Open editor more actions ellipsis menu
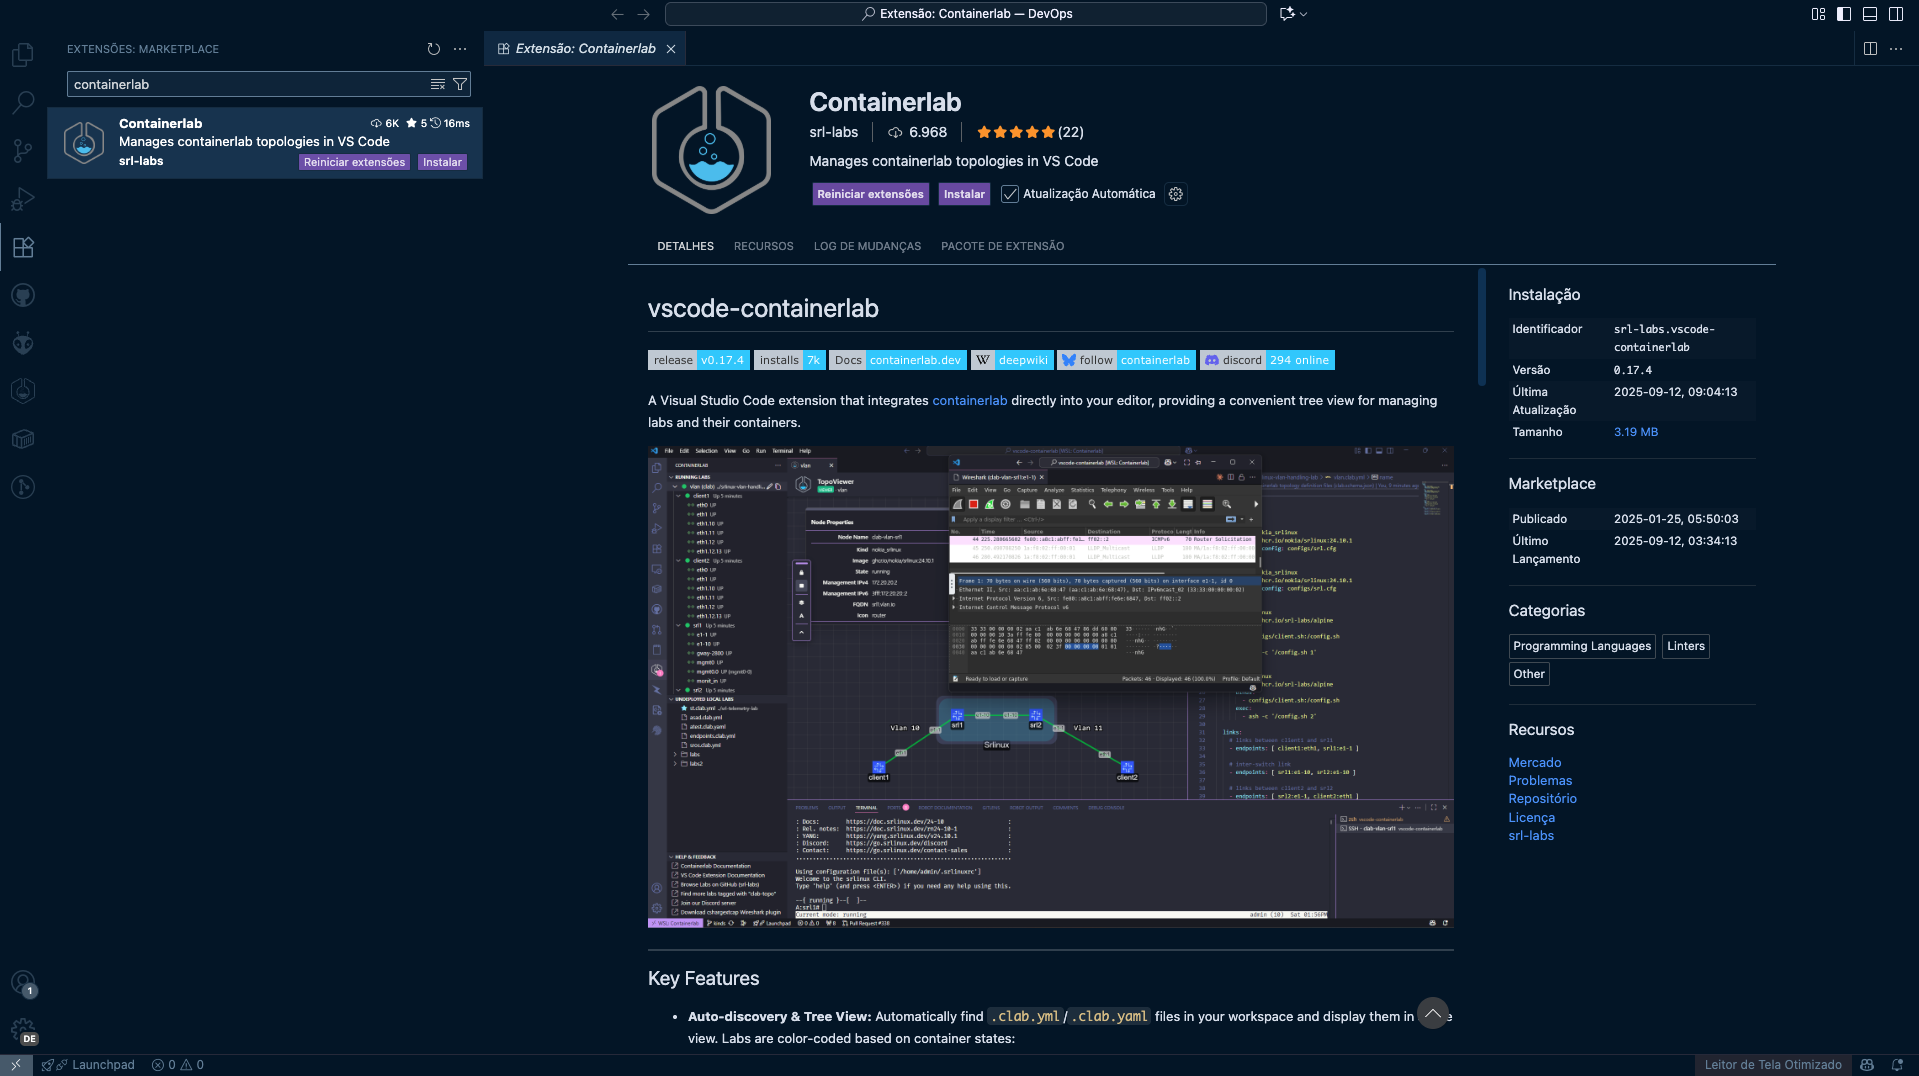The image size is (1919, 1076). (x=1896, y=49)
